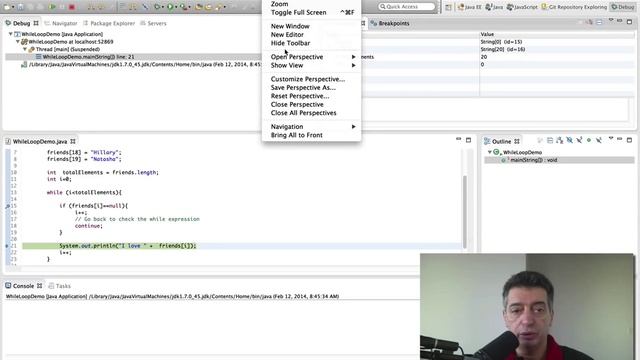Collapse Thread [main] (Suspended) node
The height and width of the screenshot is (360, 640).
24,49
